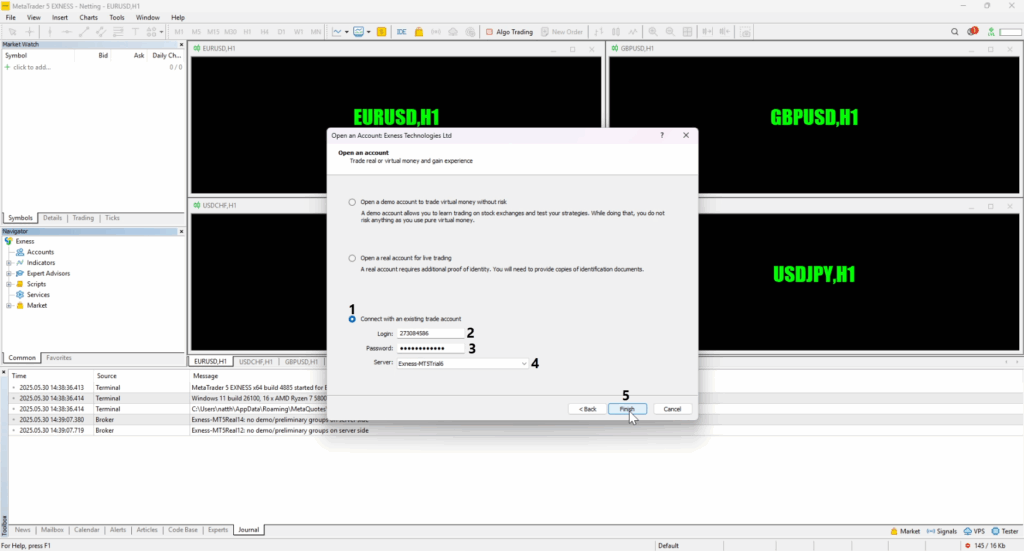Open the Charts menu
The height and width of the screenshot is (551, 1024).
coord(88,17)
